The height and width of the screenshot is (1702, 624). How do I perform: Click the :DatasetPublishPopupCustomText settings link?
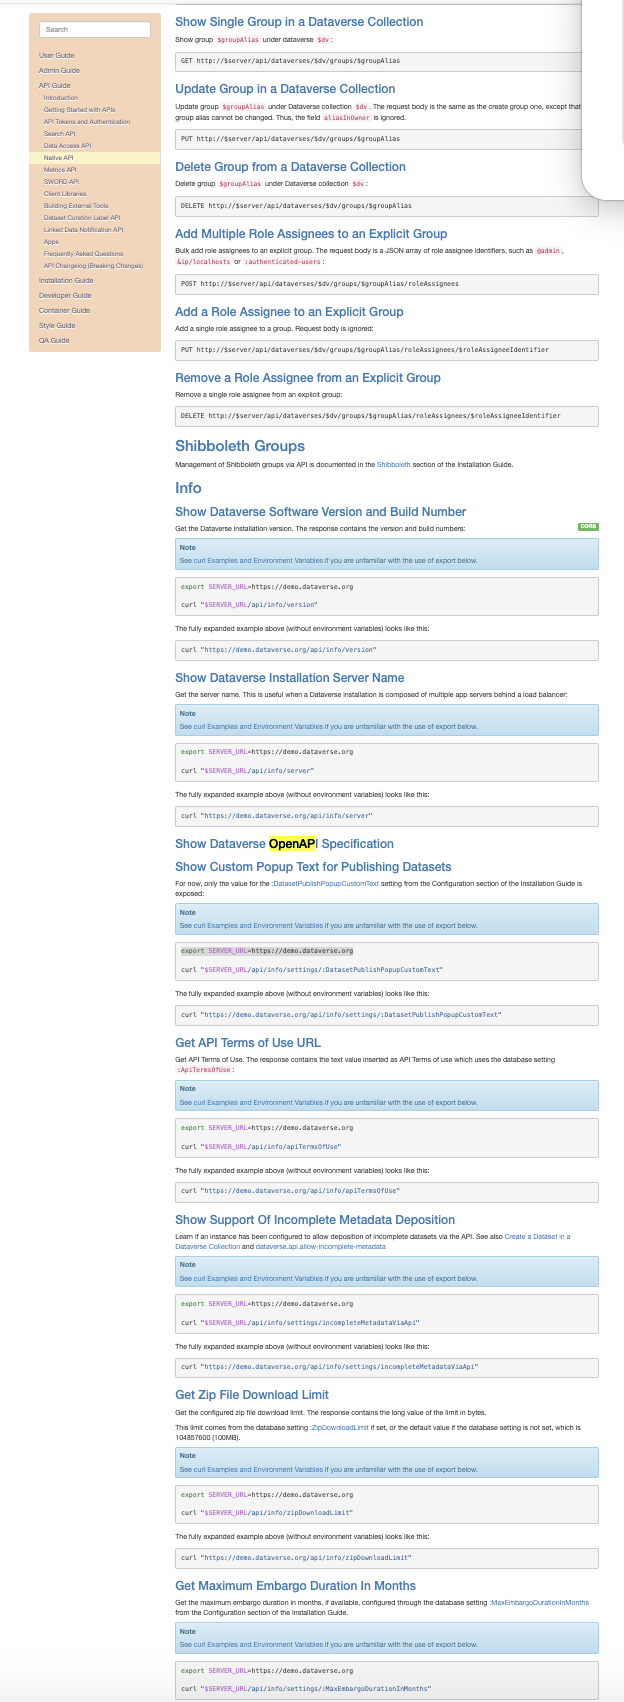pos(325,883)
